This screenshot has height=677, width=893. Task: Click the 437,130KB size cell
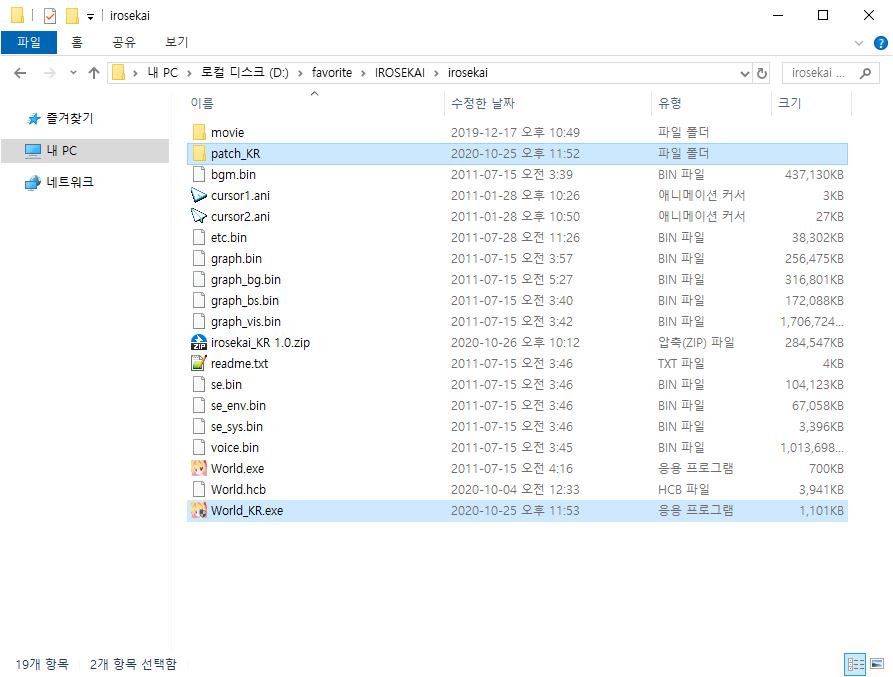(x=814, y=174)
